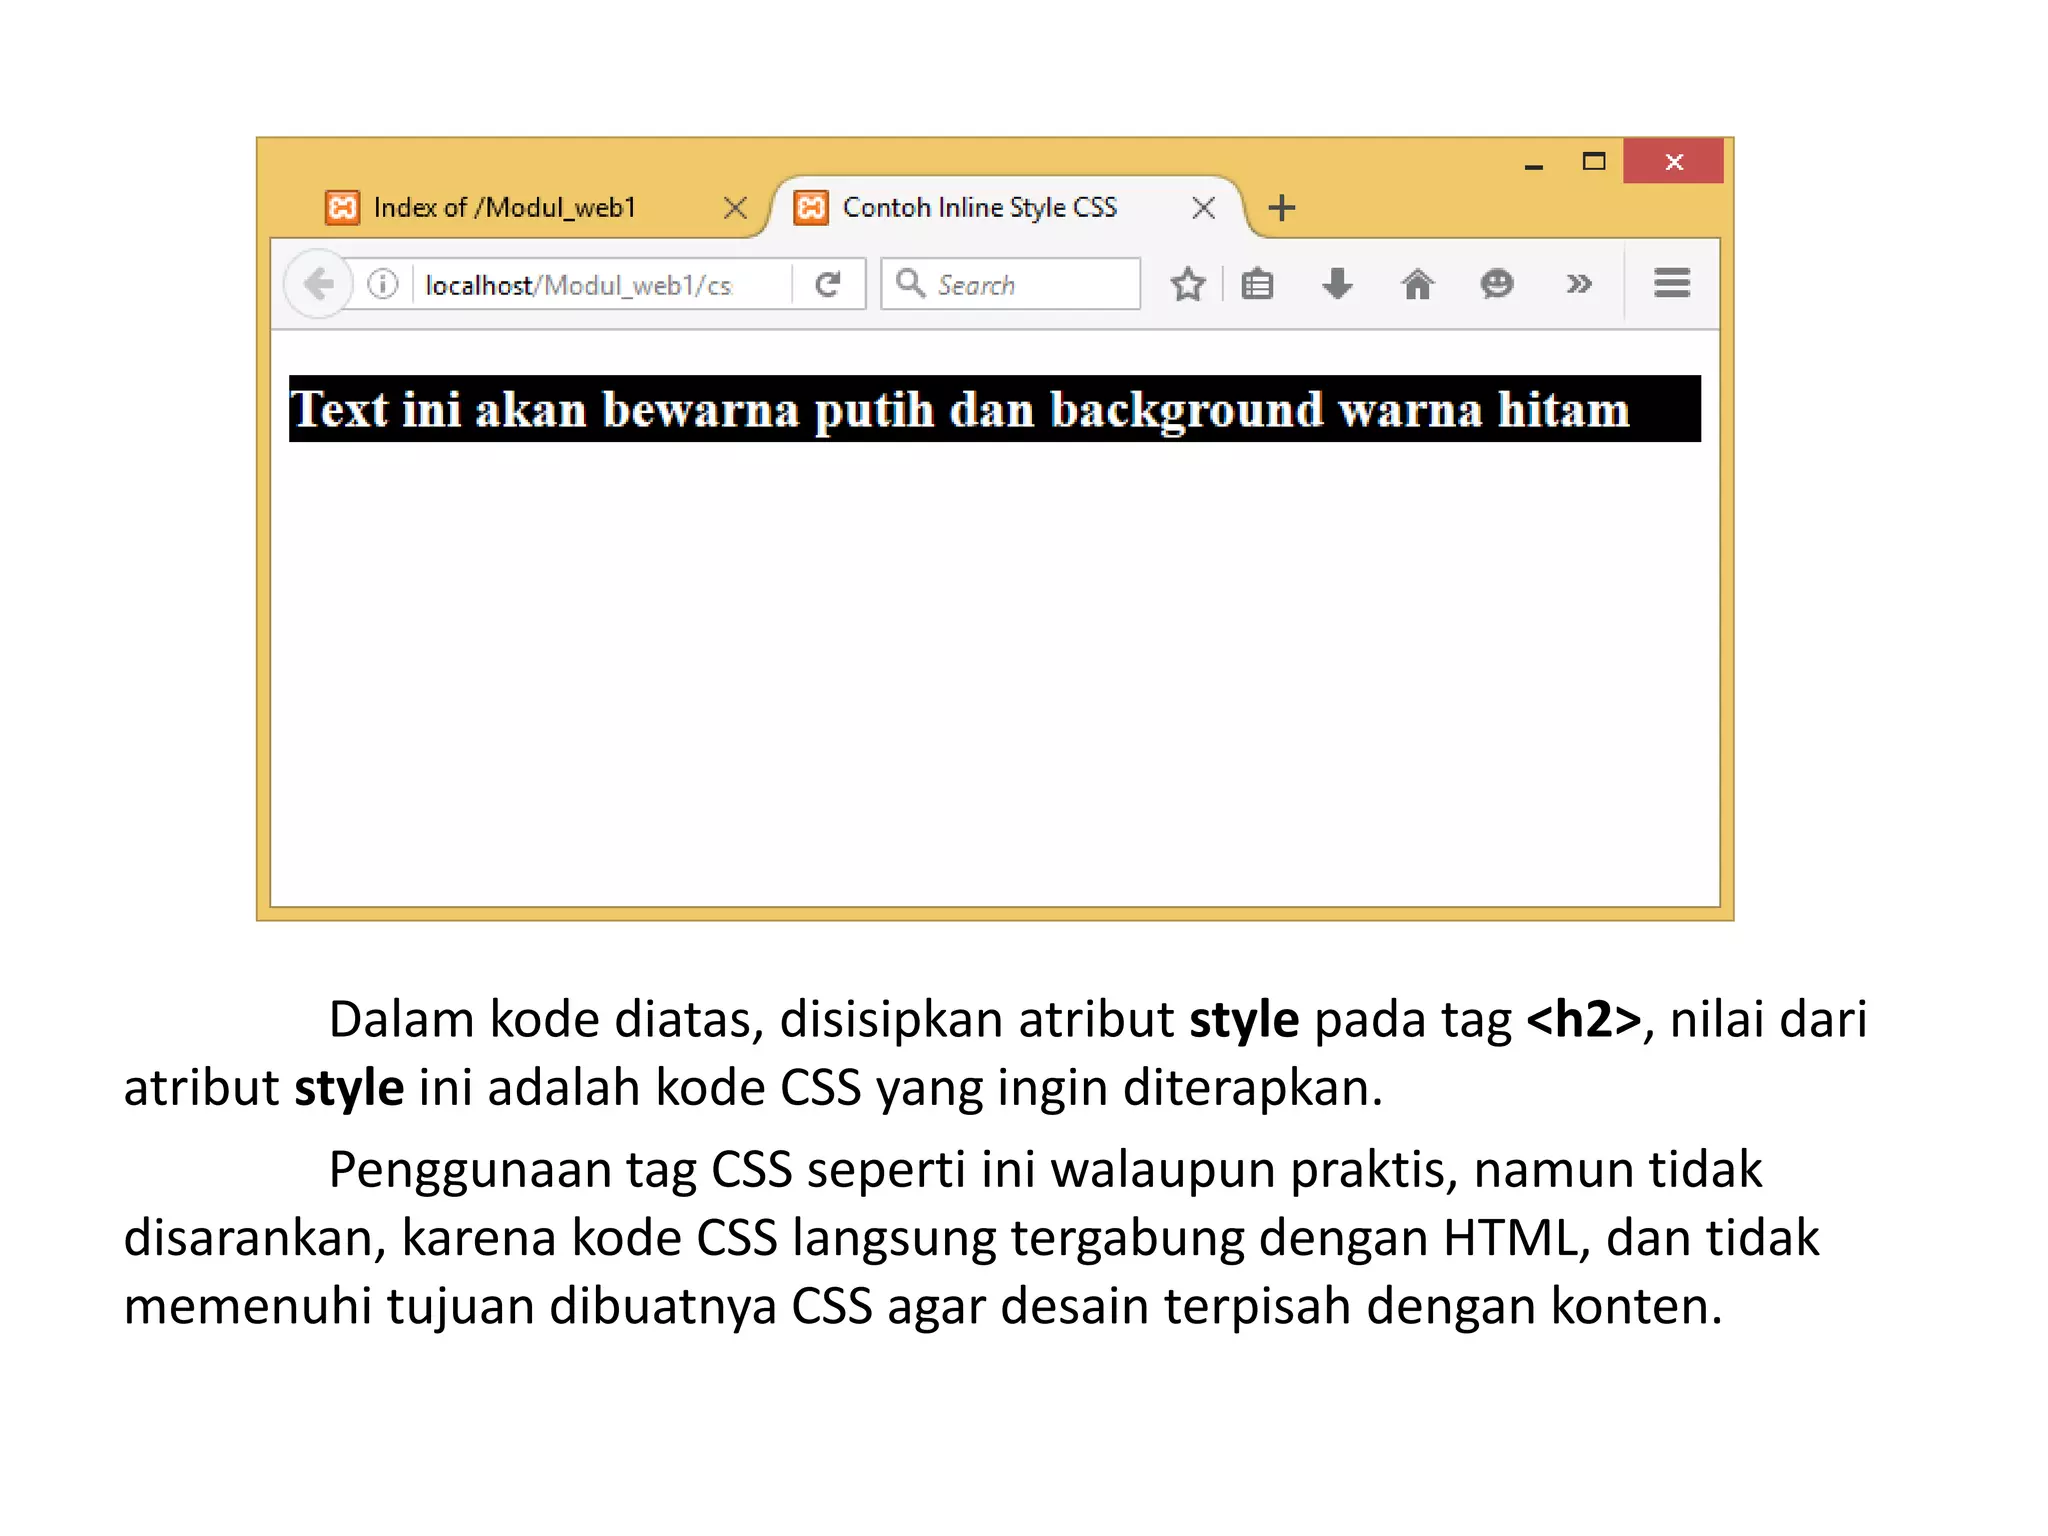The height and width of the screenshot is (1536, 2048).
Task: Open a new tab with plus button
Action: click(1281, 208)
